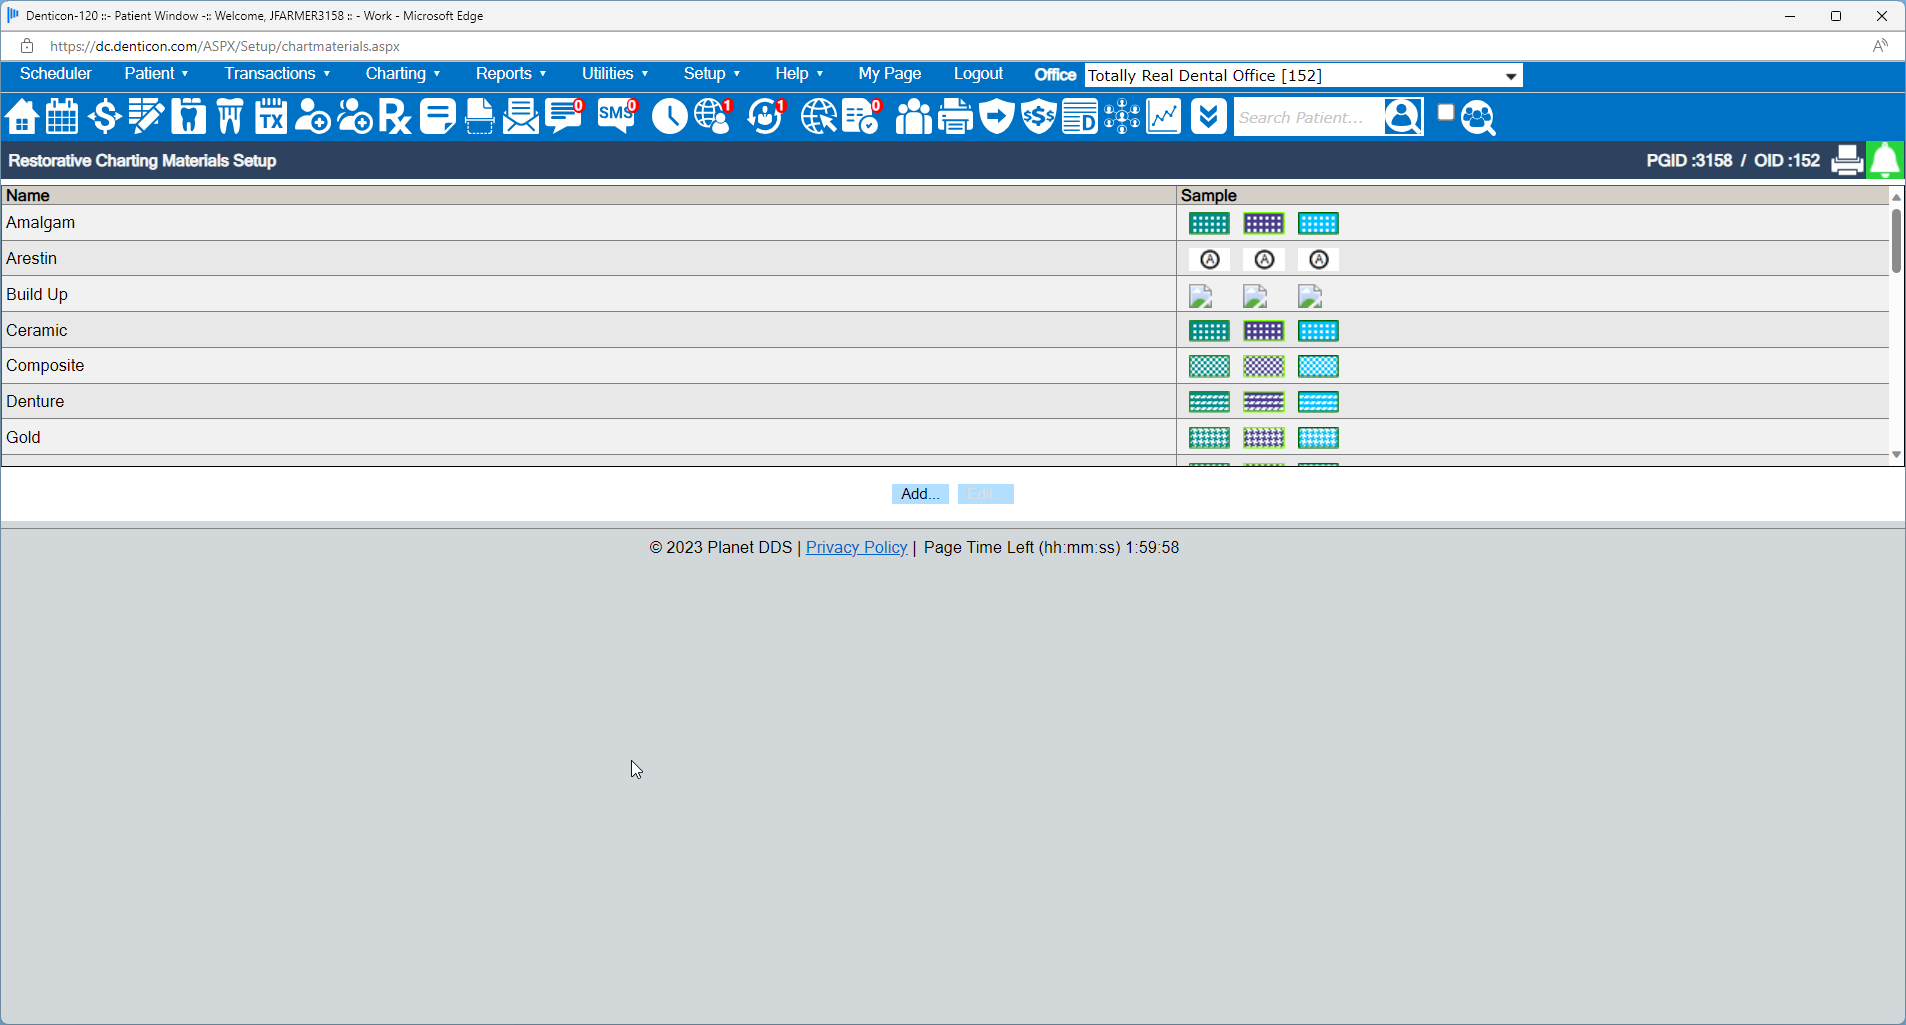Select the time clock icon
The height and width of the screenshot is (1025, 1906).
click(668, 116)
